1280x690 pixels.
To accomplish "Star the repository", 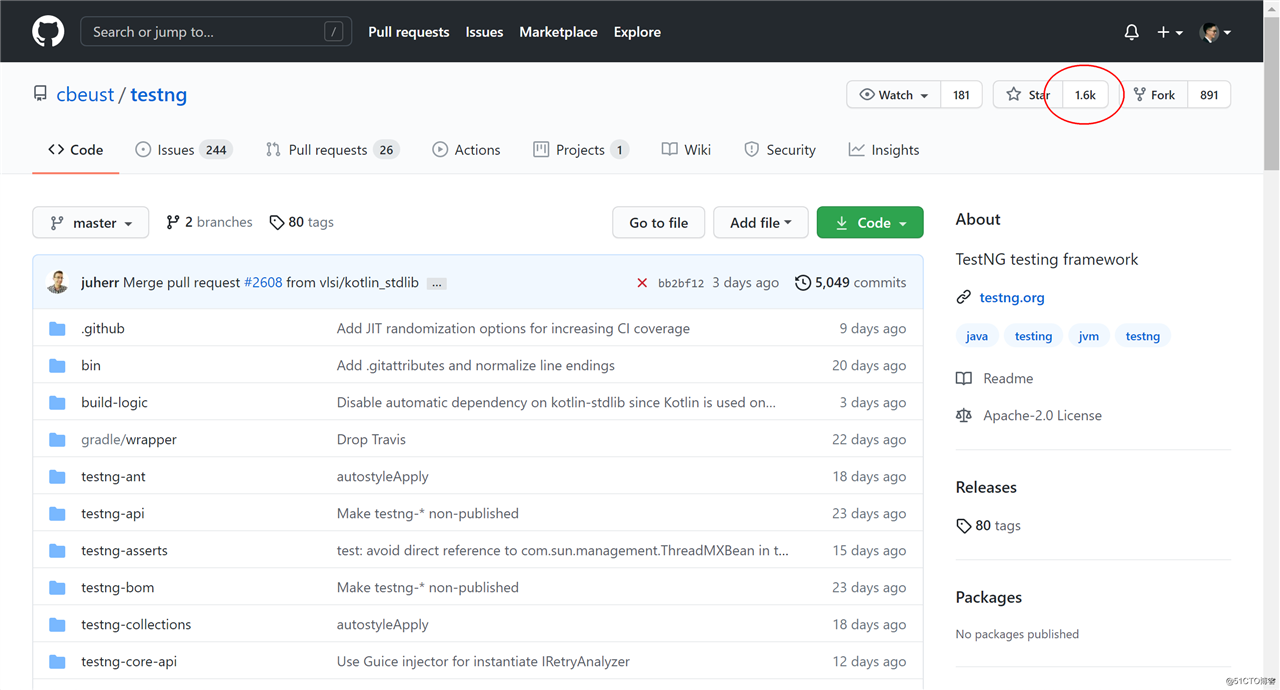I will click(x=1028, y=95).
